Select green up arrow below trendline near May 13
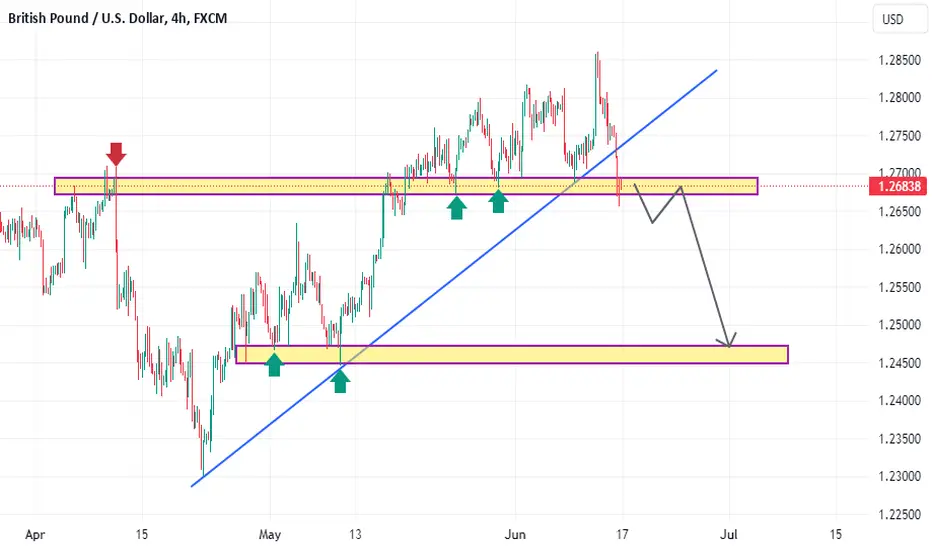This screenshot has width=932, height=550. (340, 381)
